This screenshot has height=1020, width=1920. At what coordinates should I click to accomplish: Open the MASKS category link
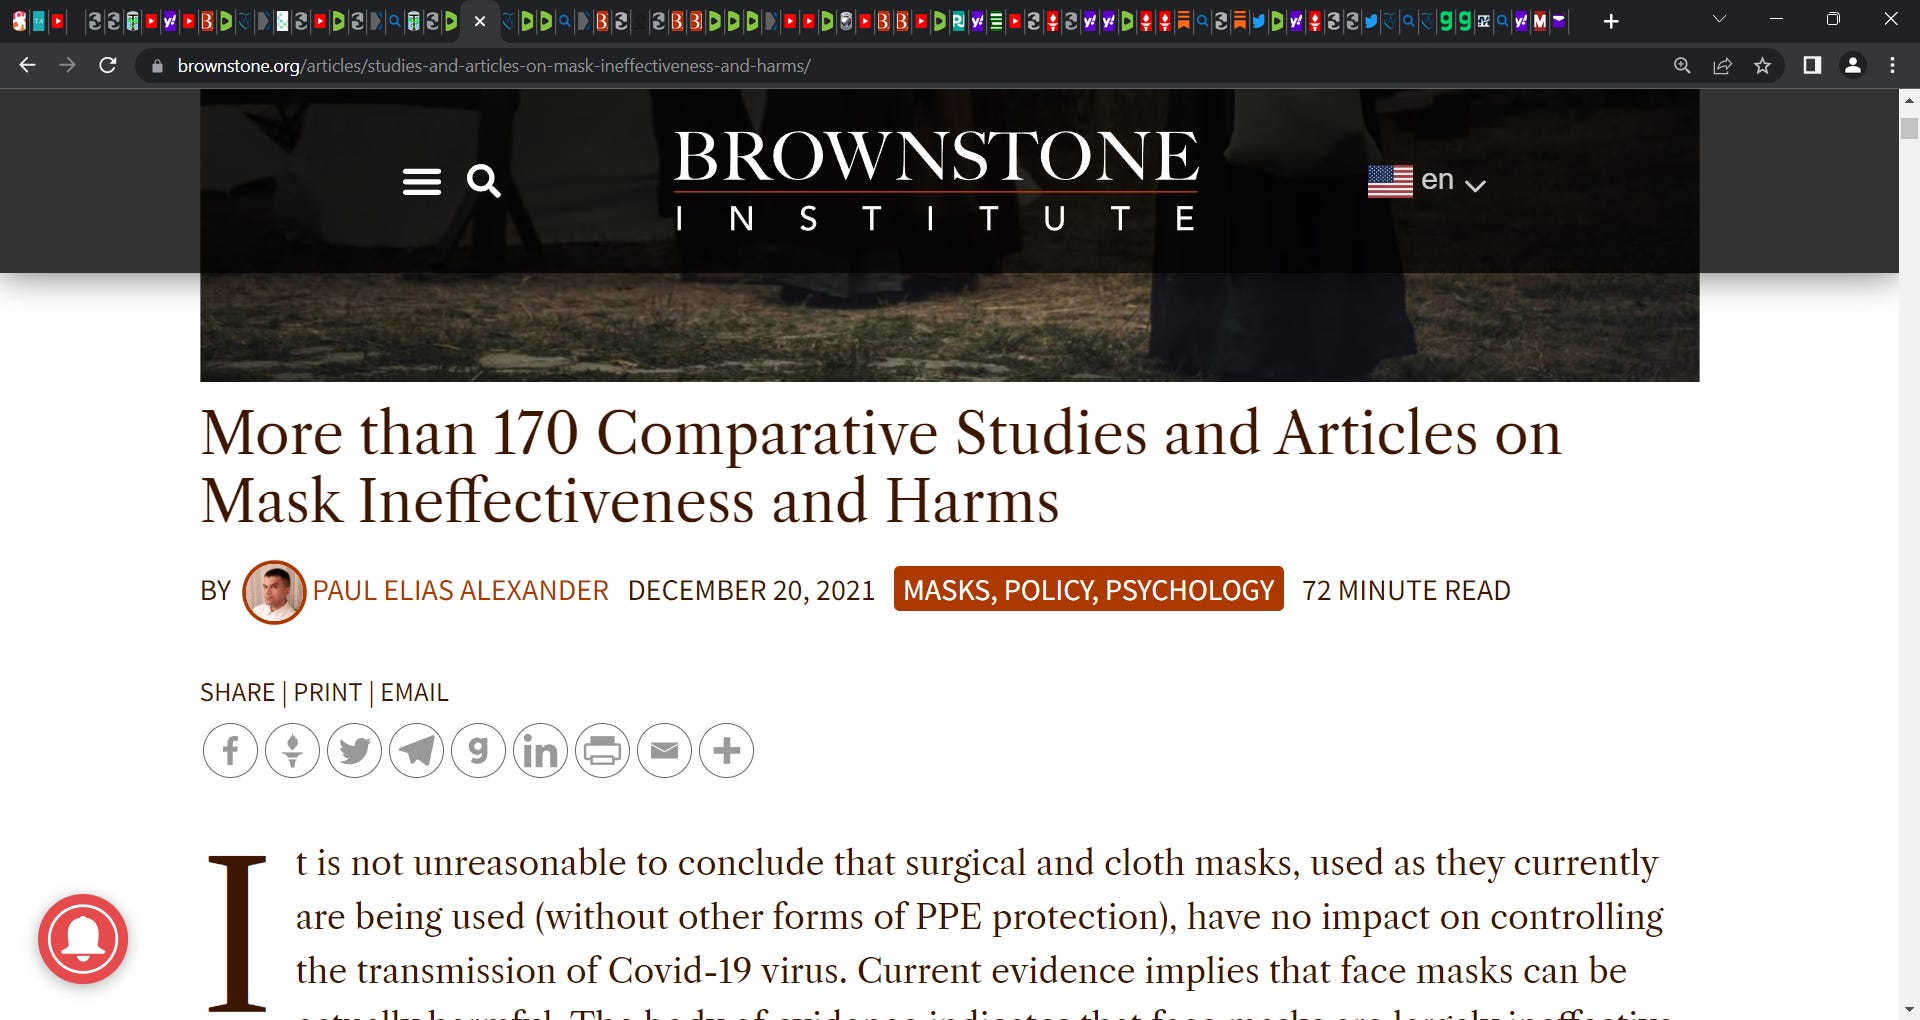(x=949, y=591)
